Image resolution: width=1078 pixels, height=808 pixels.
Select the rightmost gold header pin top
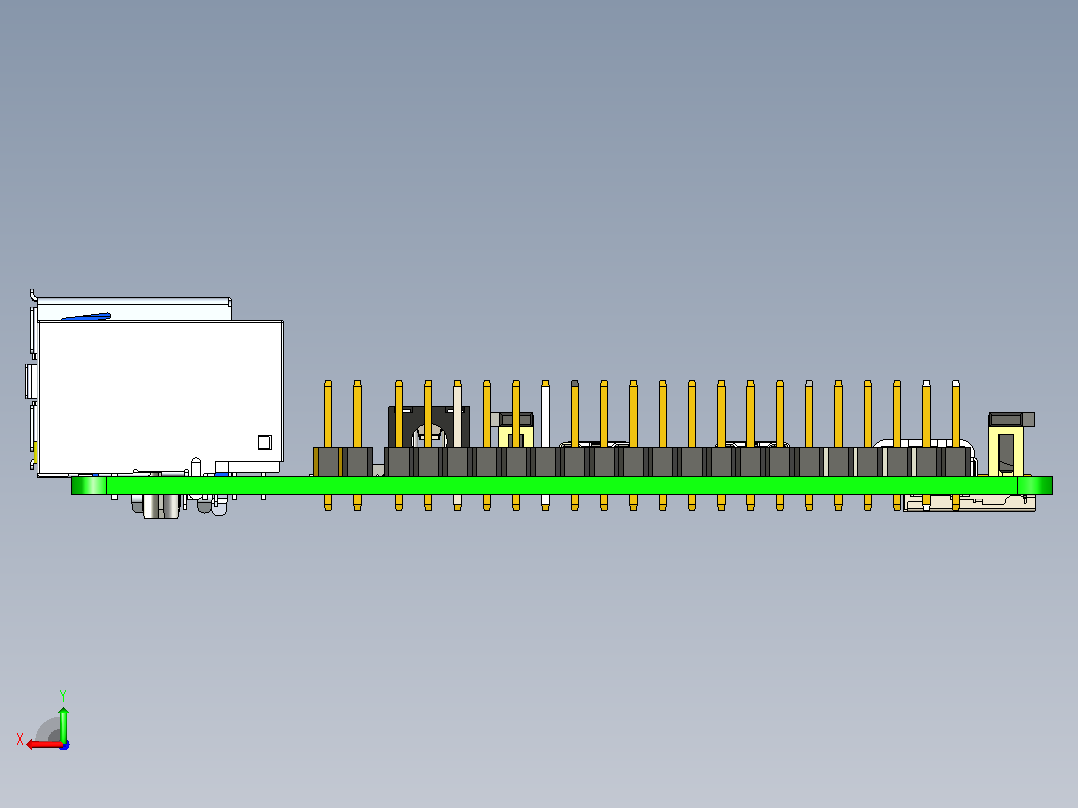click(956, 413)
